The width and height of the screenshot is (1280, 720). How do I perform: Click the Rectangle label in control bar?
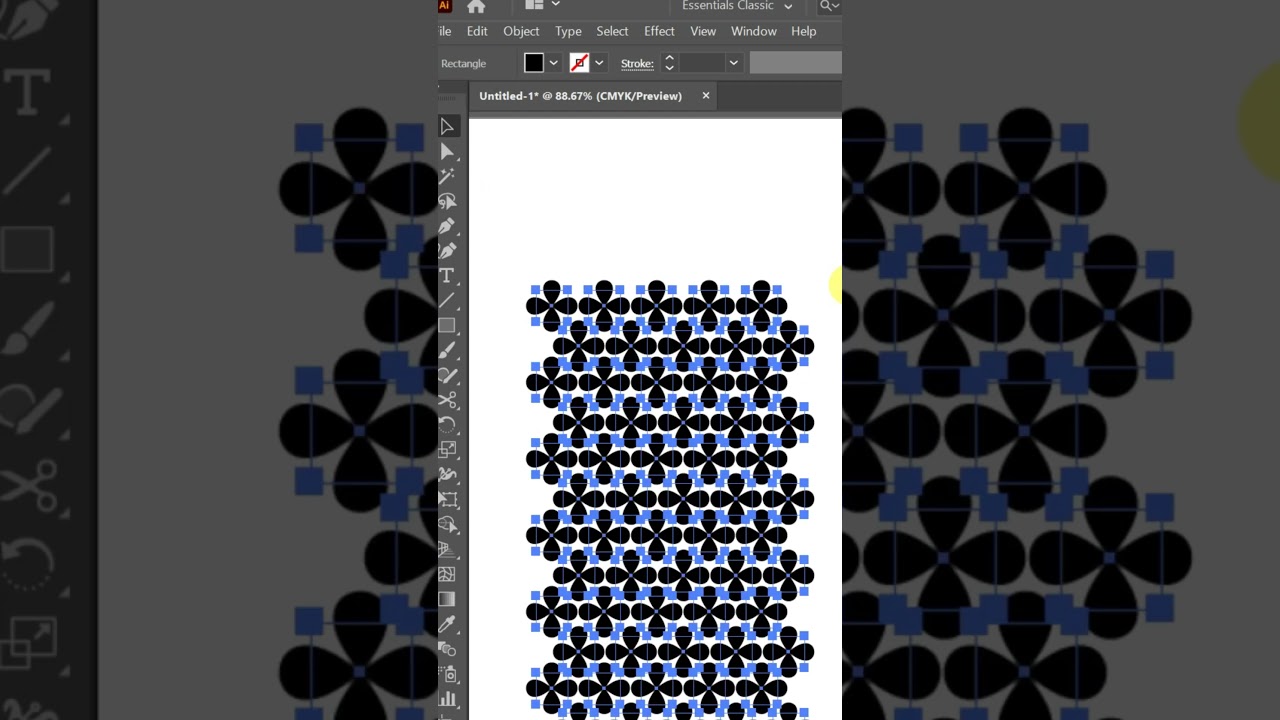(463, 63)
